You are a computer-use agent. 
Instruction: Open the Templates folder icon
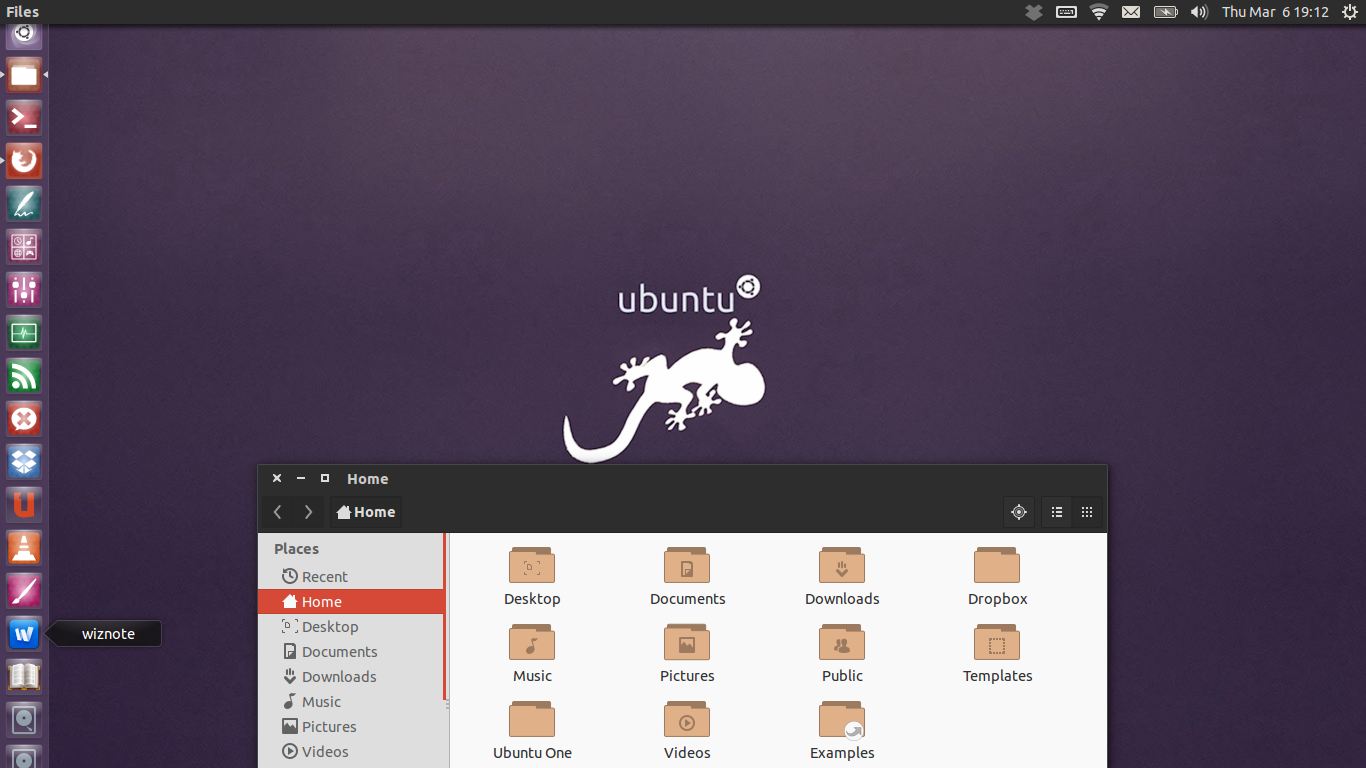pyautogui.click(x=997, y=643)
